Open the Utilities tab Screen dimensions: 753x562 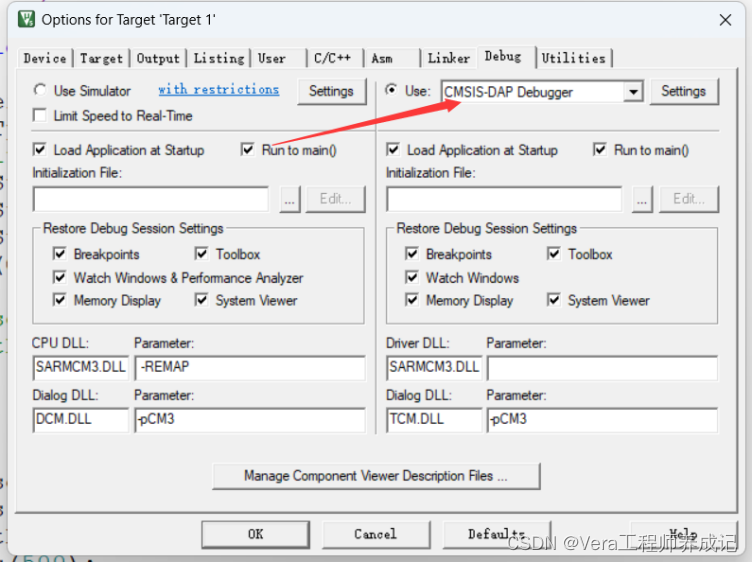click(573, 58)
